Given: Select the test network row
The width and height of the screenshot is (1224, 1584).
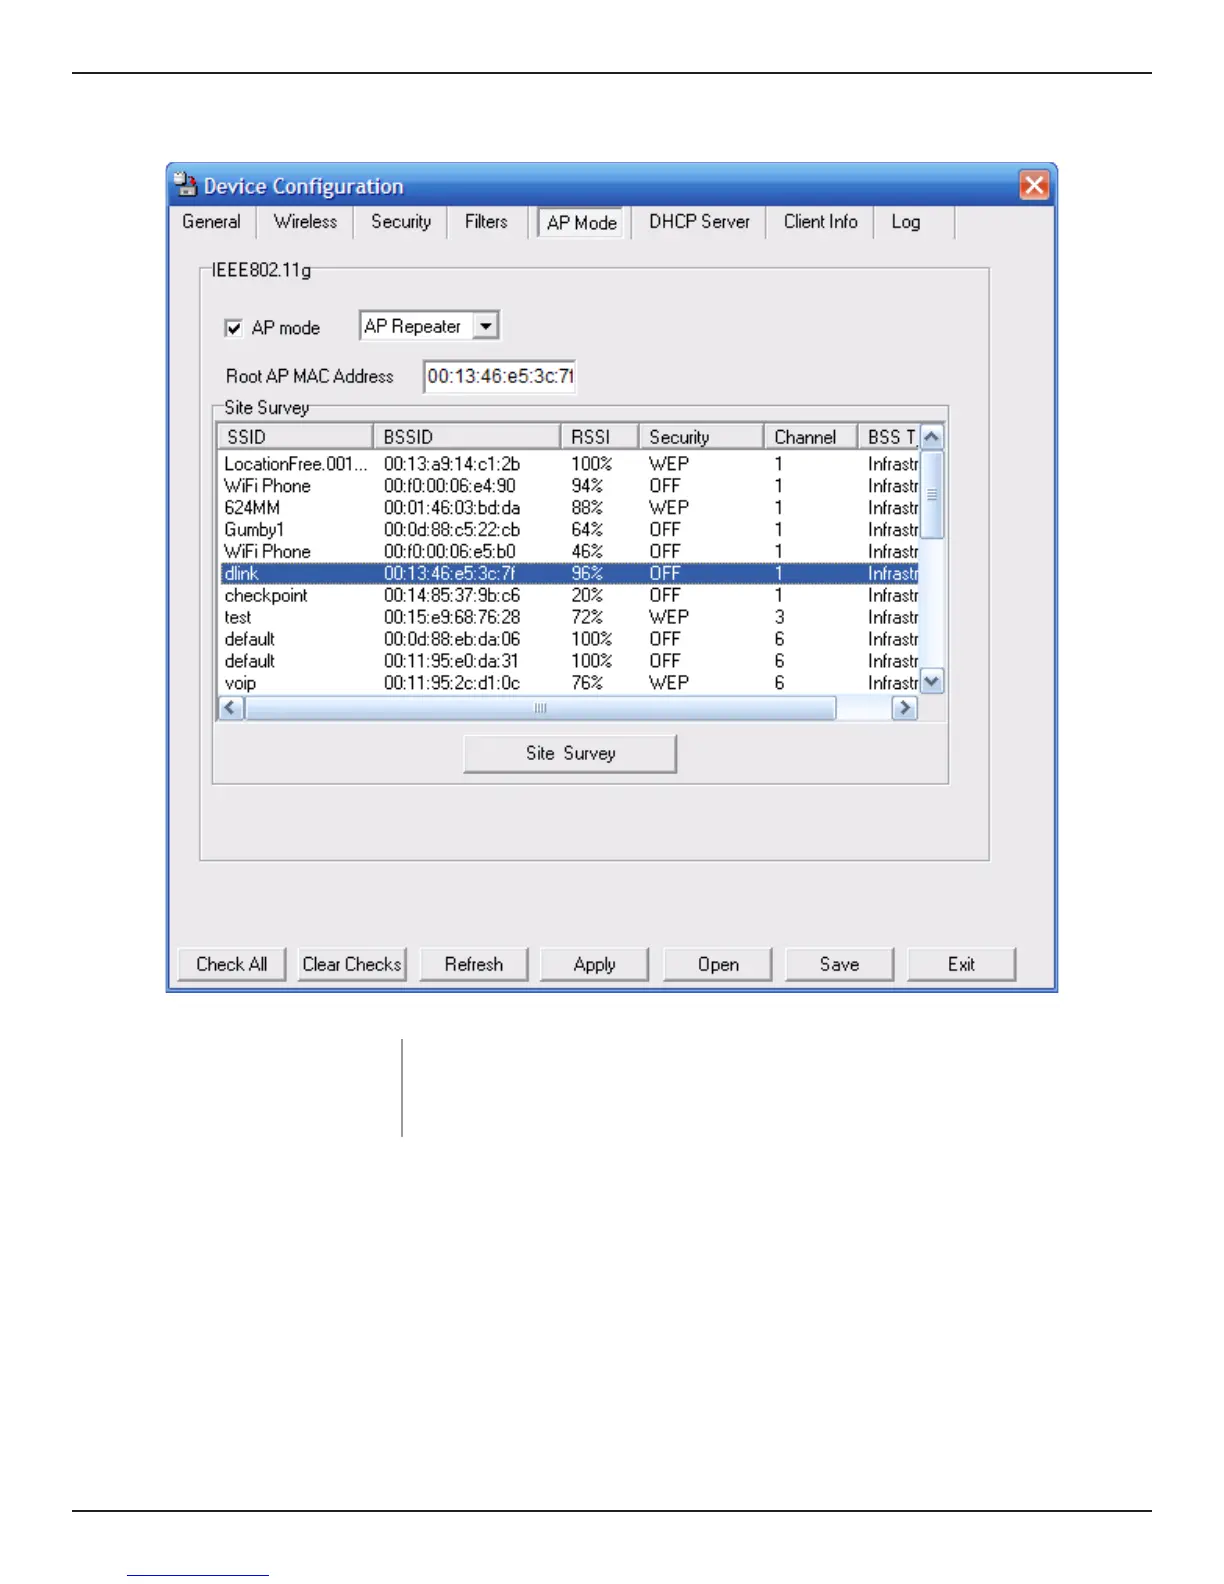Looking at the screenshot, I should coord(569,618).
